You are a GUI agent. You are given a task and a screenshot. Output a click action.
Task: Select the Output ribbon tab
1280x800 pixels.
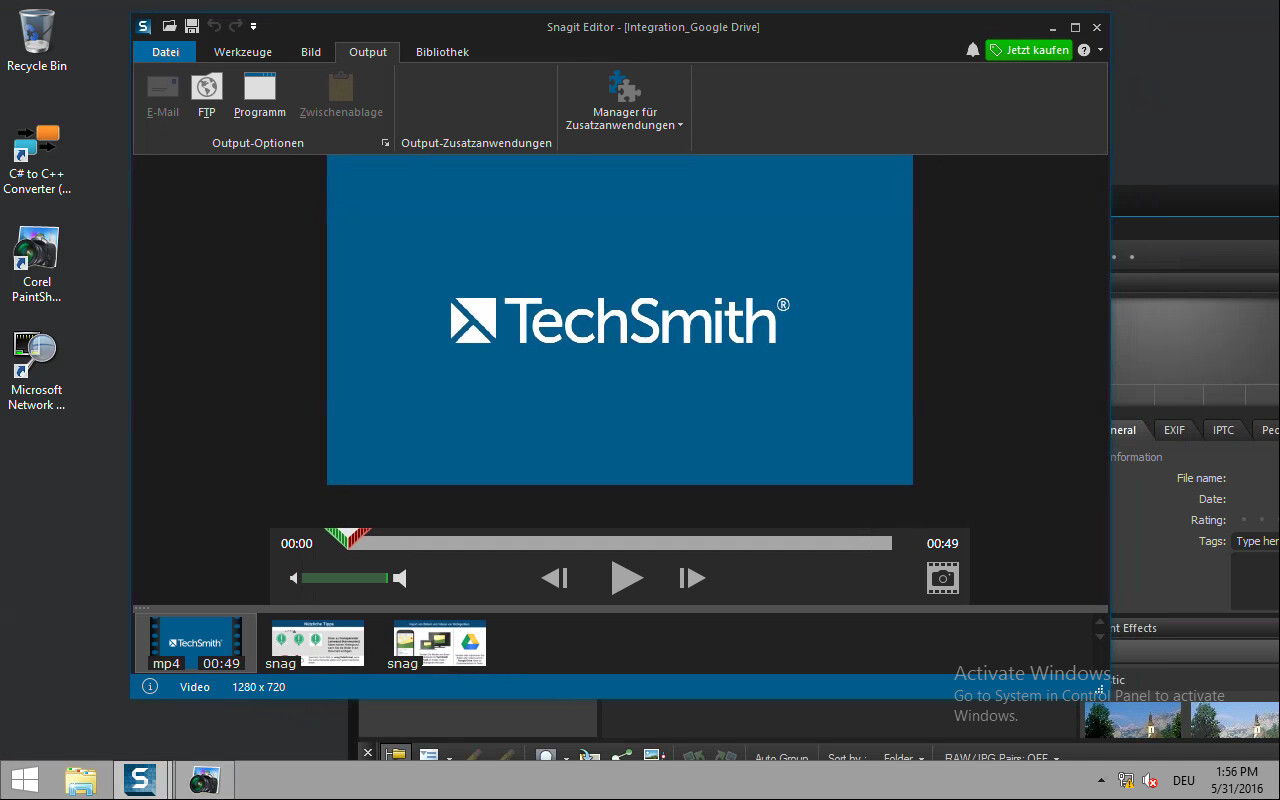[368, 52]
